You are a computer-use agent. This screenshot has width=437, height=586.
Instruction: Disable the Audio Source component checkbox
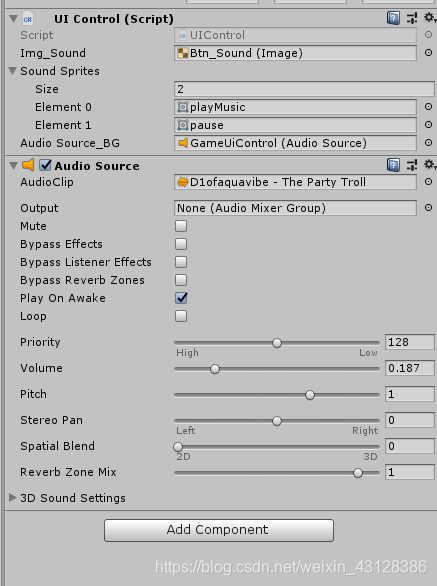click(46, 165)
